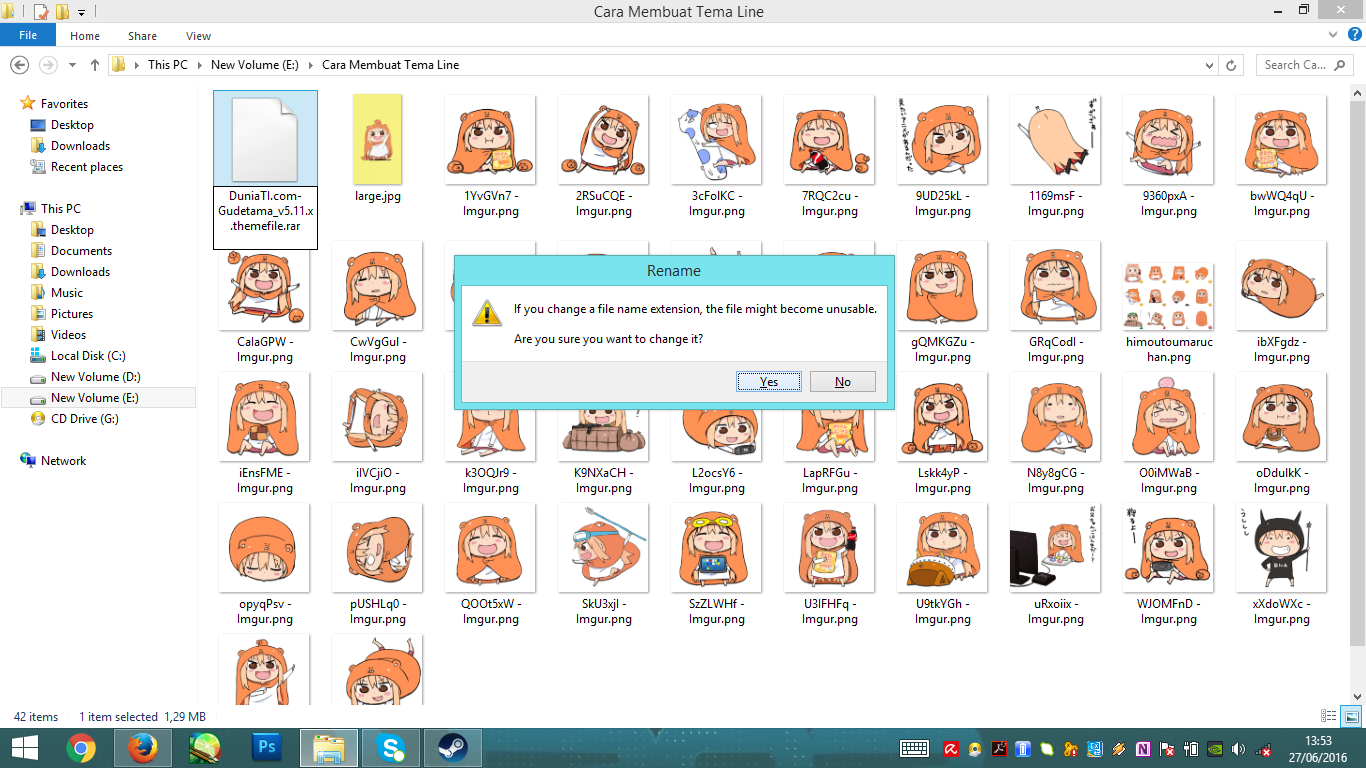Open the Home ribbon tab
The width and height of the screenshot is (1366, 768).
(85, 36)
